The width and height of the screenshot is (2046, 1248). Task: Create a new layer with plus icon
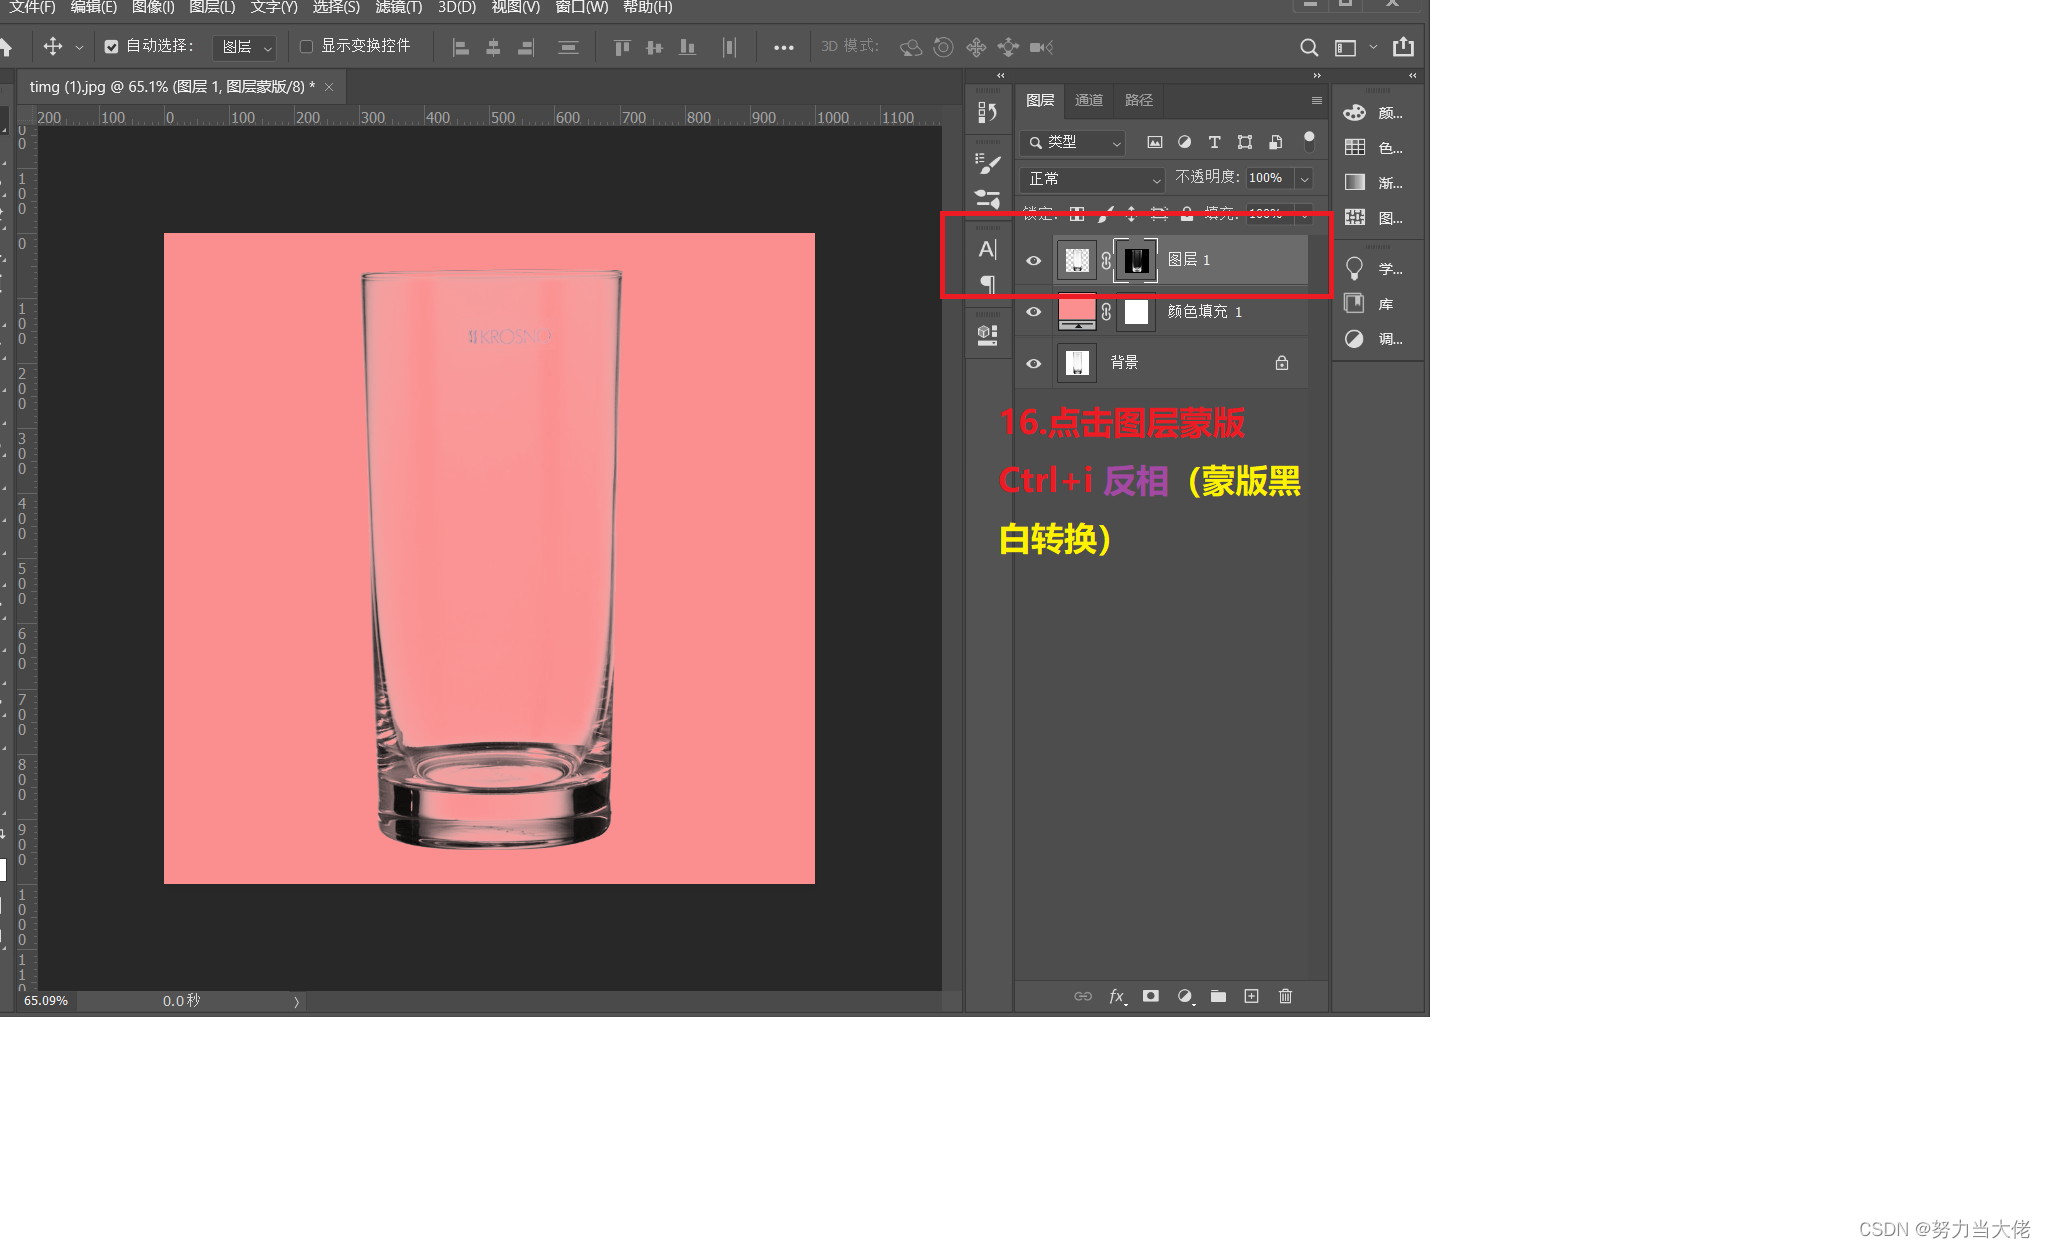1251,996
